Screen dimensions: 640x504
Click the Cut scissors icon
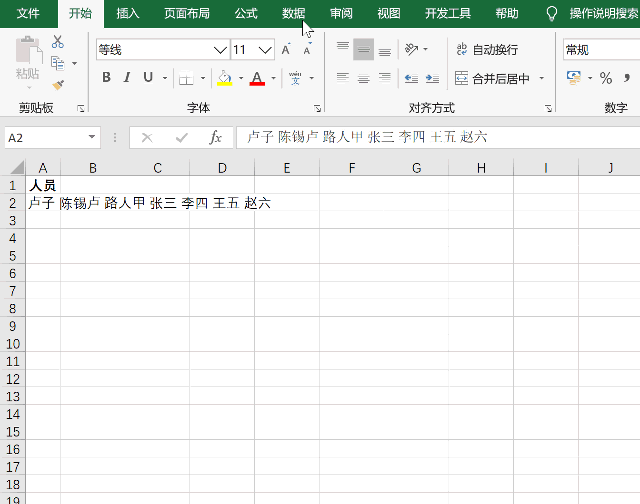[58, 42]
